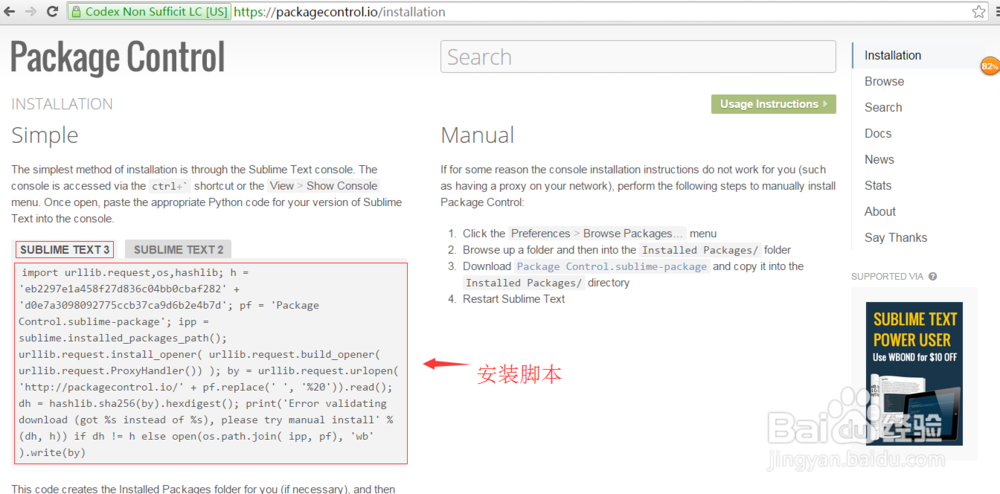
Task: Click 'Preferences > Browse Packages…' text
Action: coord(598,233)
